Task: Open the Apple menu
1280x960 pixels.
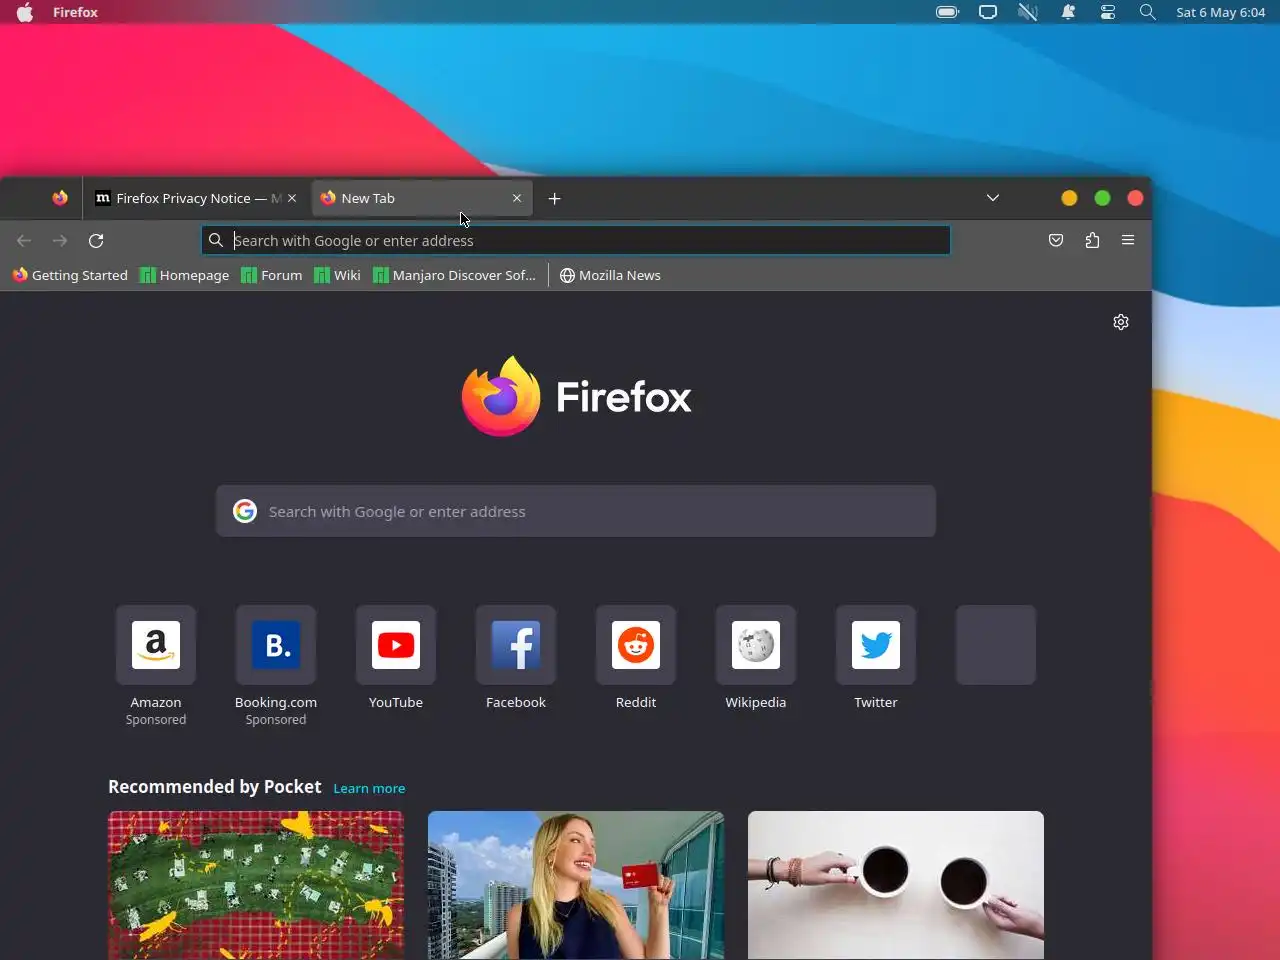Action: tap(24, 12)
